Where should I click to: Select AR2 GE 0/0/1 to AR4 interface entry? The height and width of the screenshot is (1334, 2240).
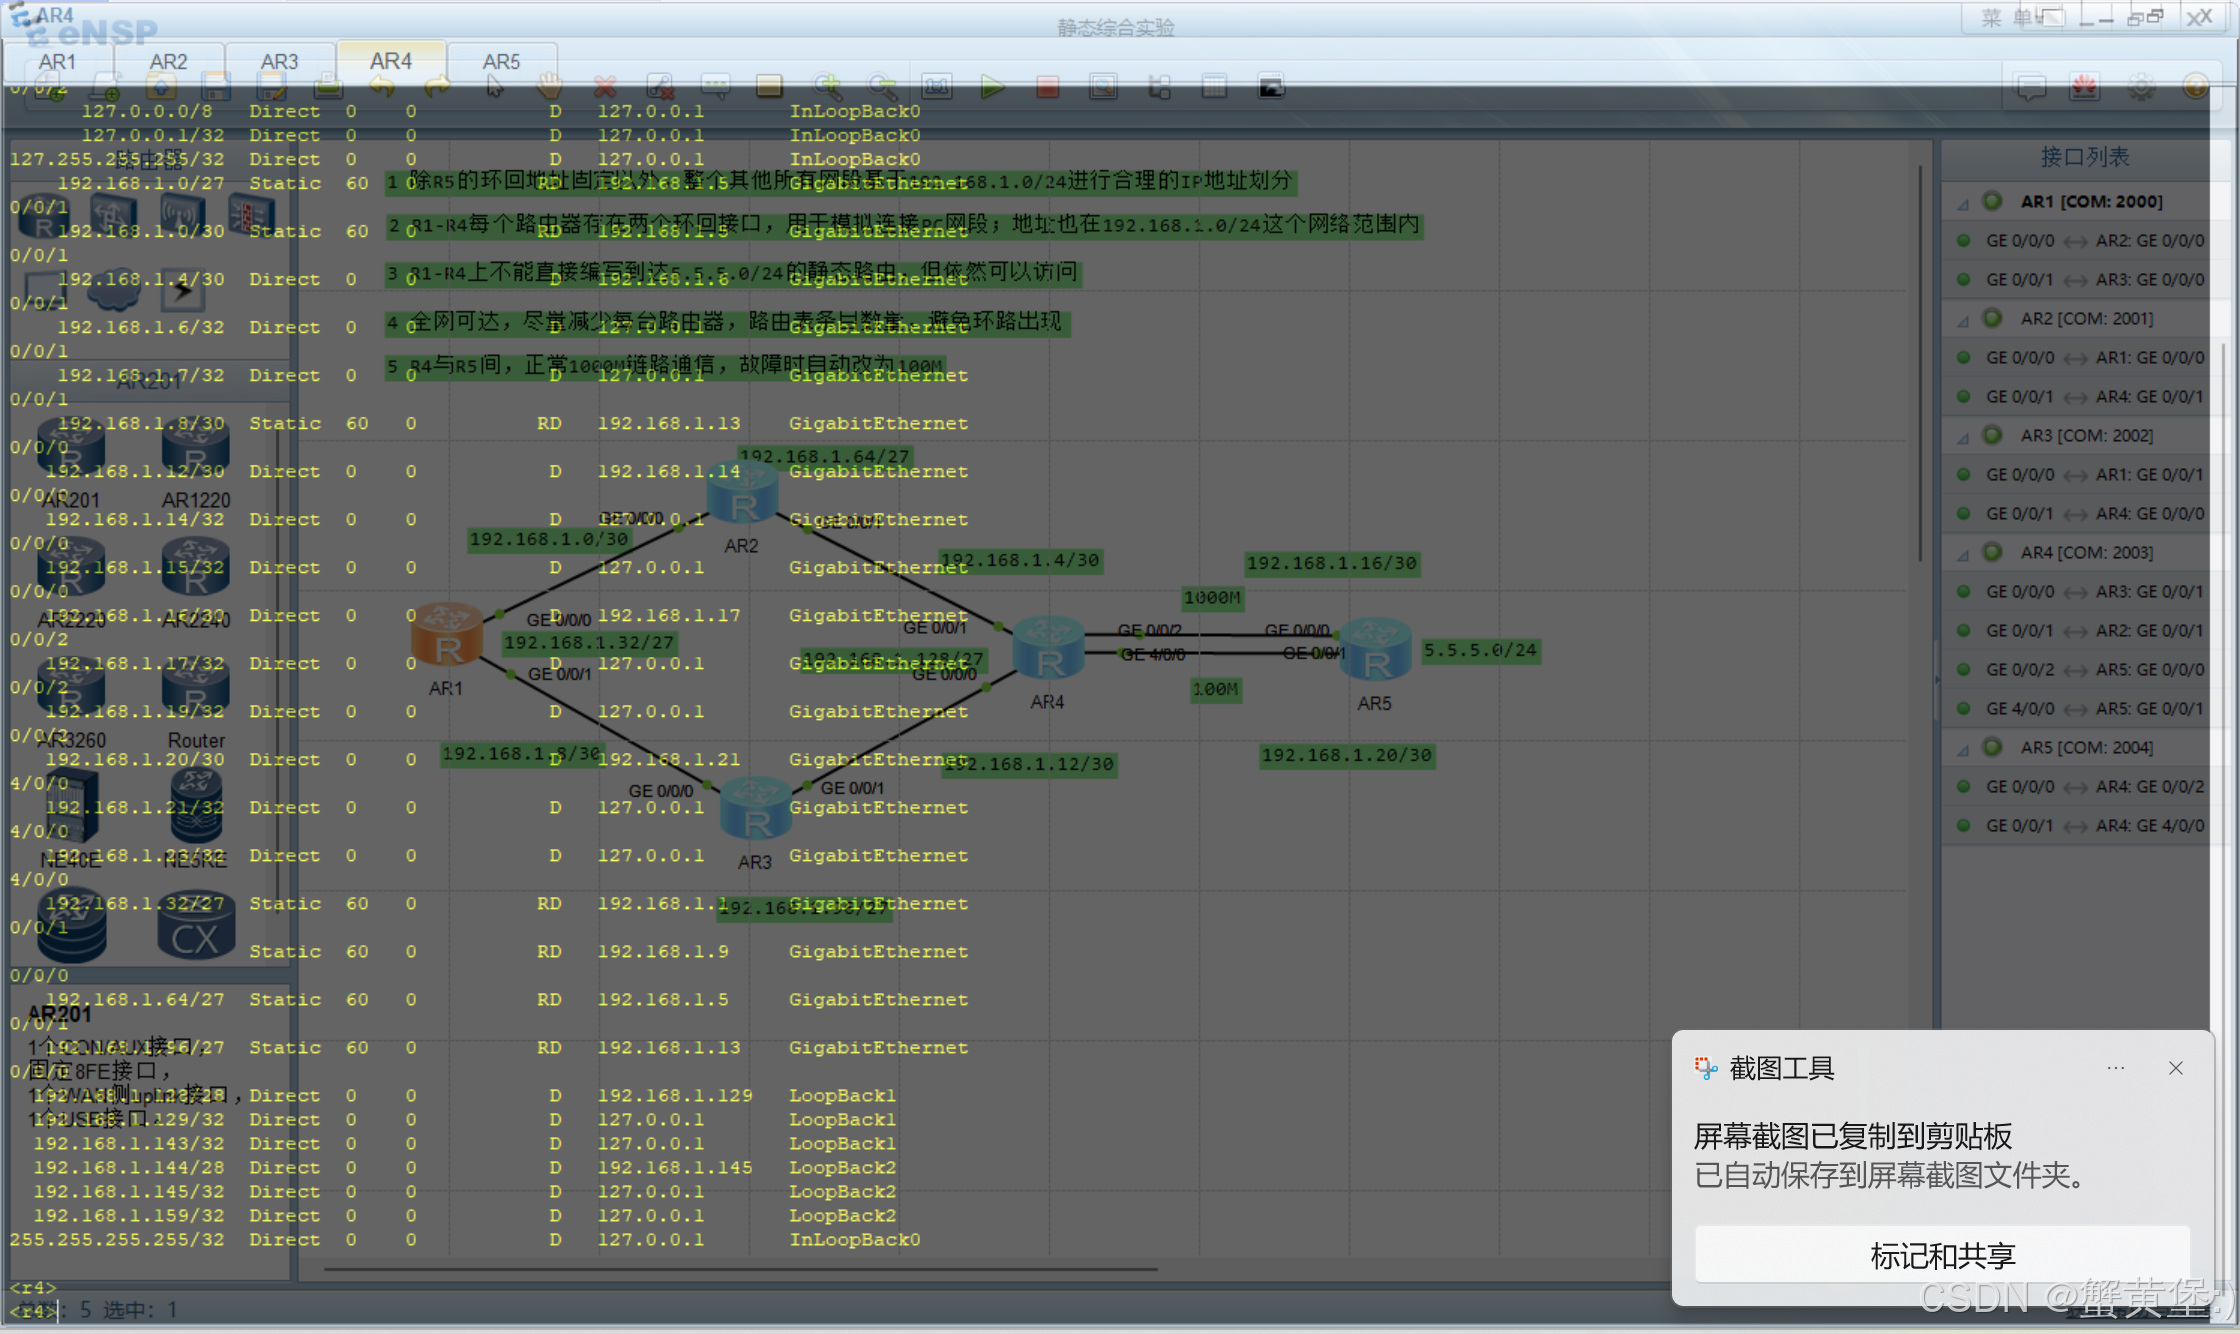pyautogui.click(x=2094, y=397)
